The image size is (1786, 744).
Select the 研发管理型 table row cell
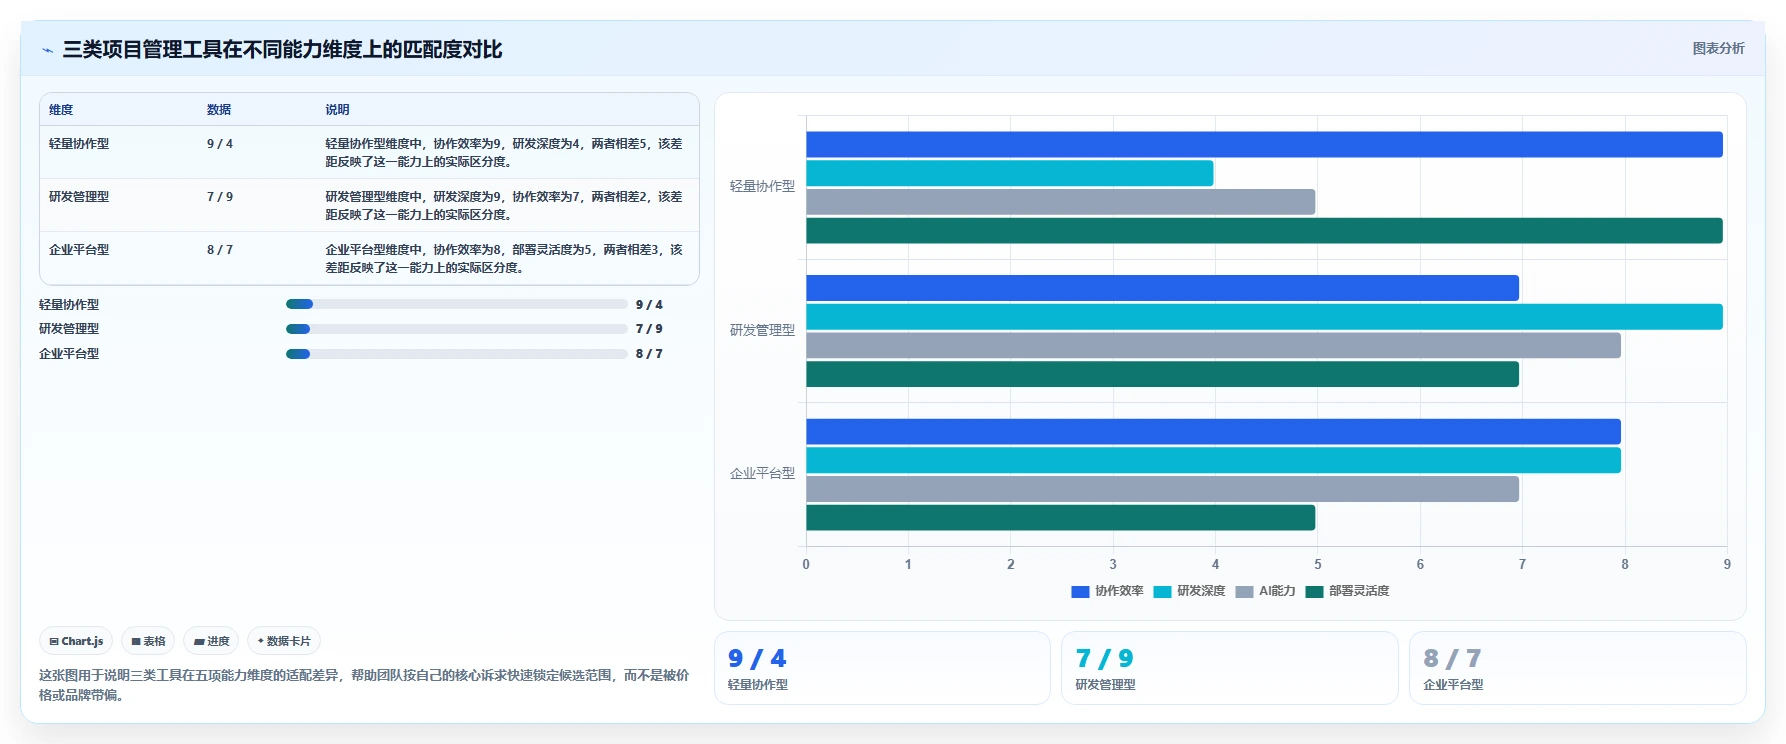(x=79, y=197)
